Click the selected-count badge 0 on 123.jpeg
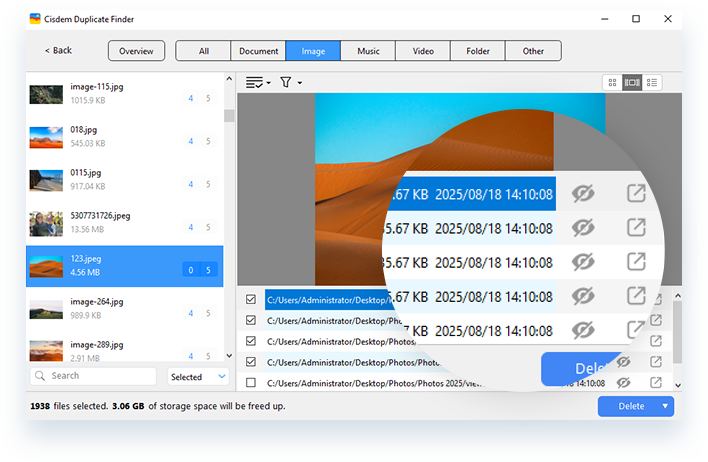708x462 pixels. click(x=191, y=270)
